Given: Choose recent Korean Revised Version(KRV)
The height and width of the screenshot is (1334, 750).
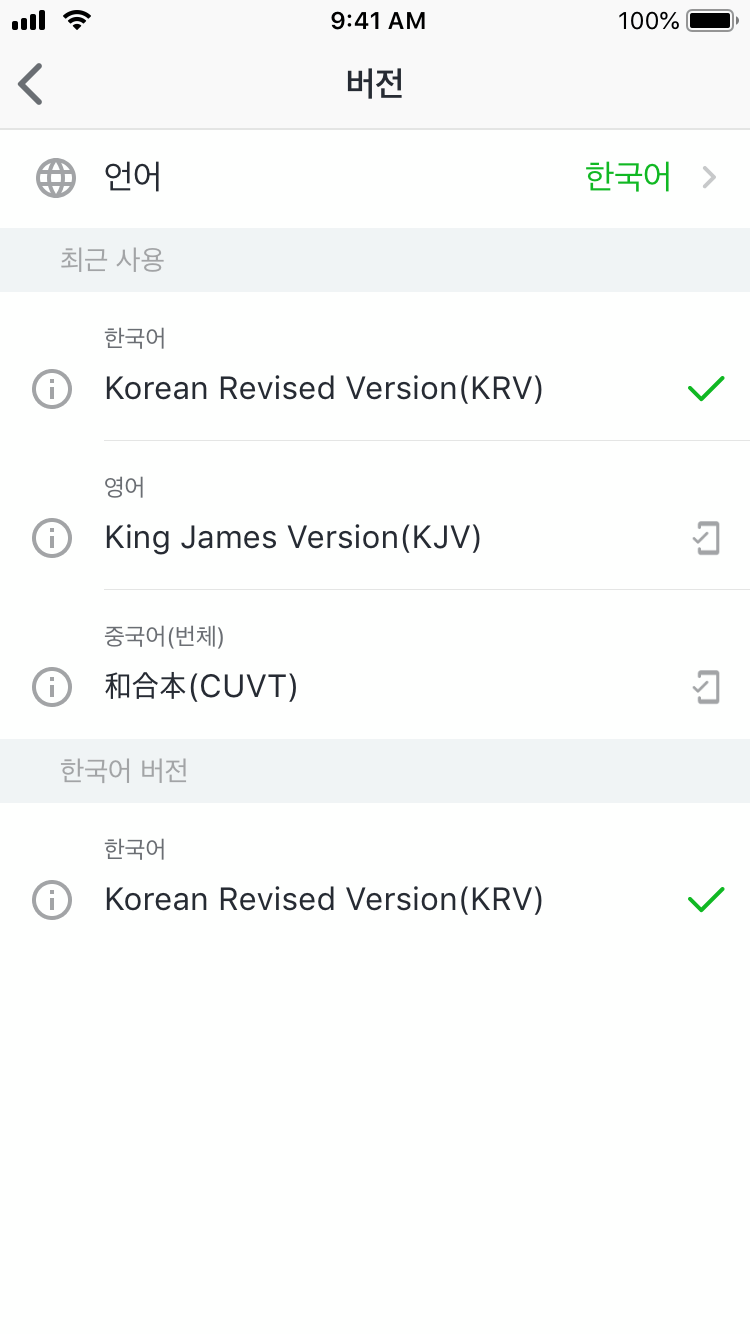Looking at the screenshot, I should pyautogui.click(x=324, y=389).
